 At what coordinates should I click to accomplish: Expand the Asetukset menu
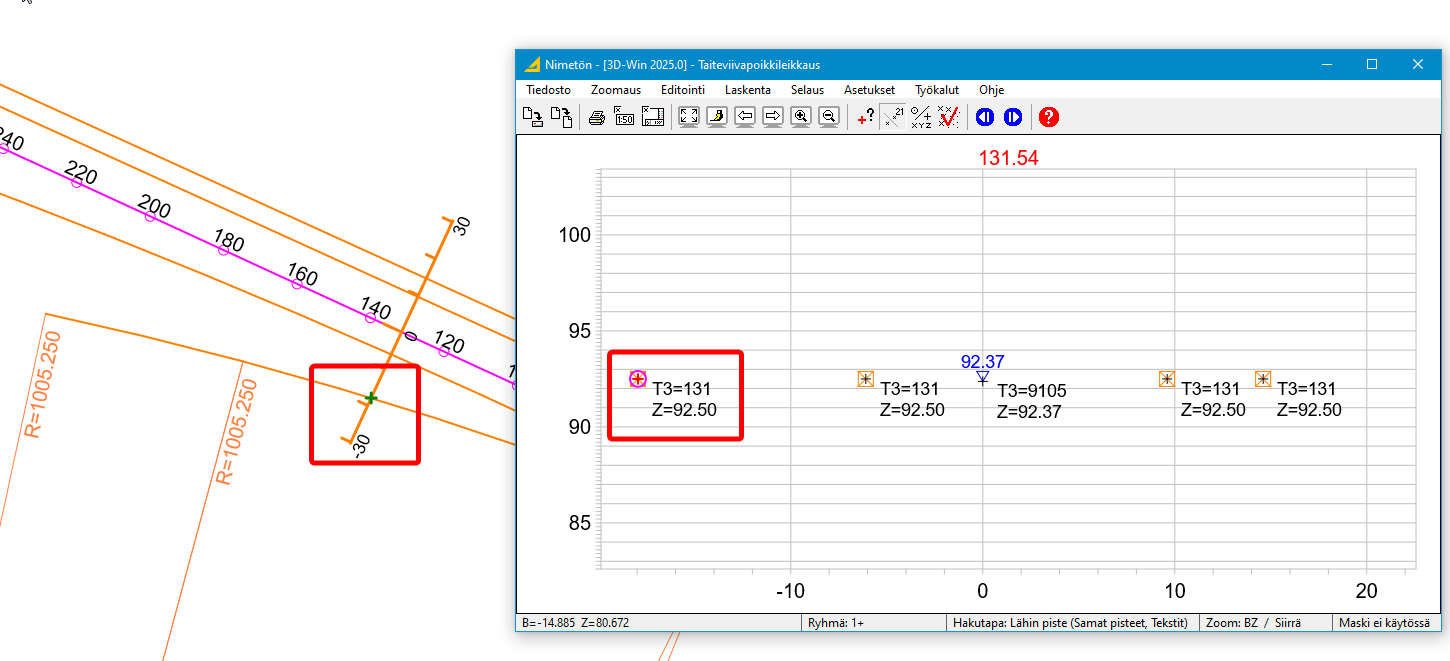[x=869, y=90]
